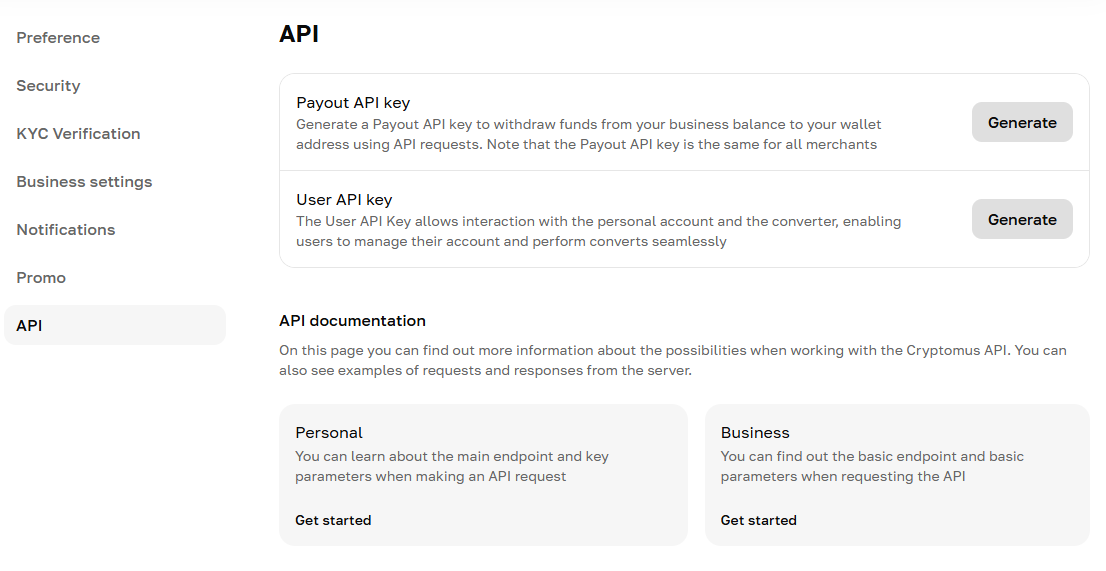The image size is (1106, 571).
Task: Click the main API page title
Action: click(x=299, y=34)
